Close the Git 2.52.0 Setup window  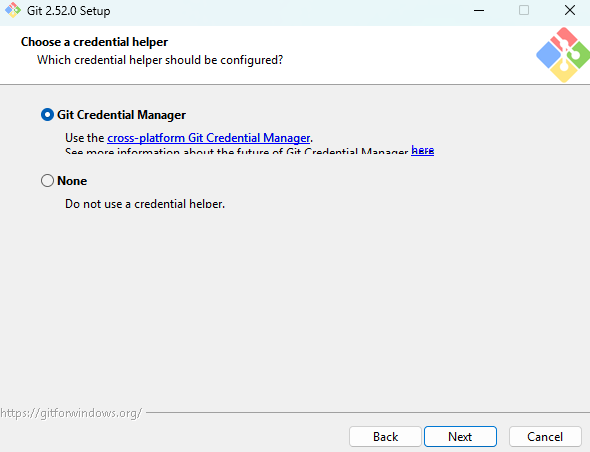click(x=570, y=10)
